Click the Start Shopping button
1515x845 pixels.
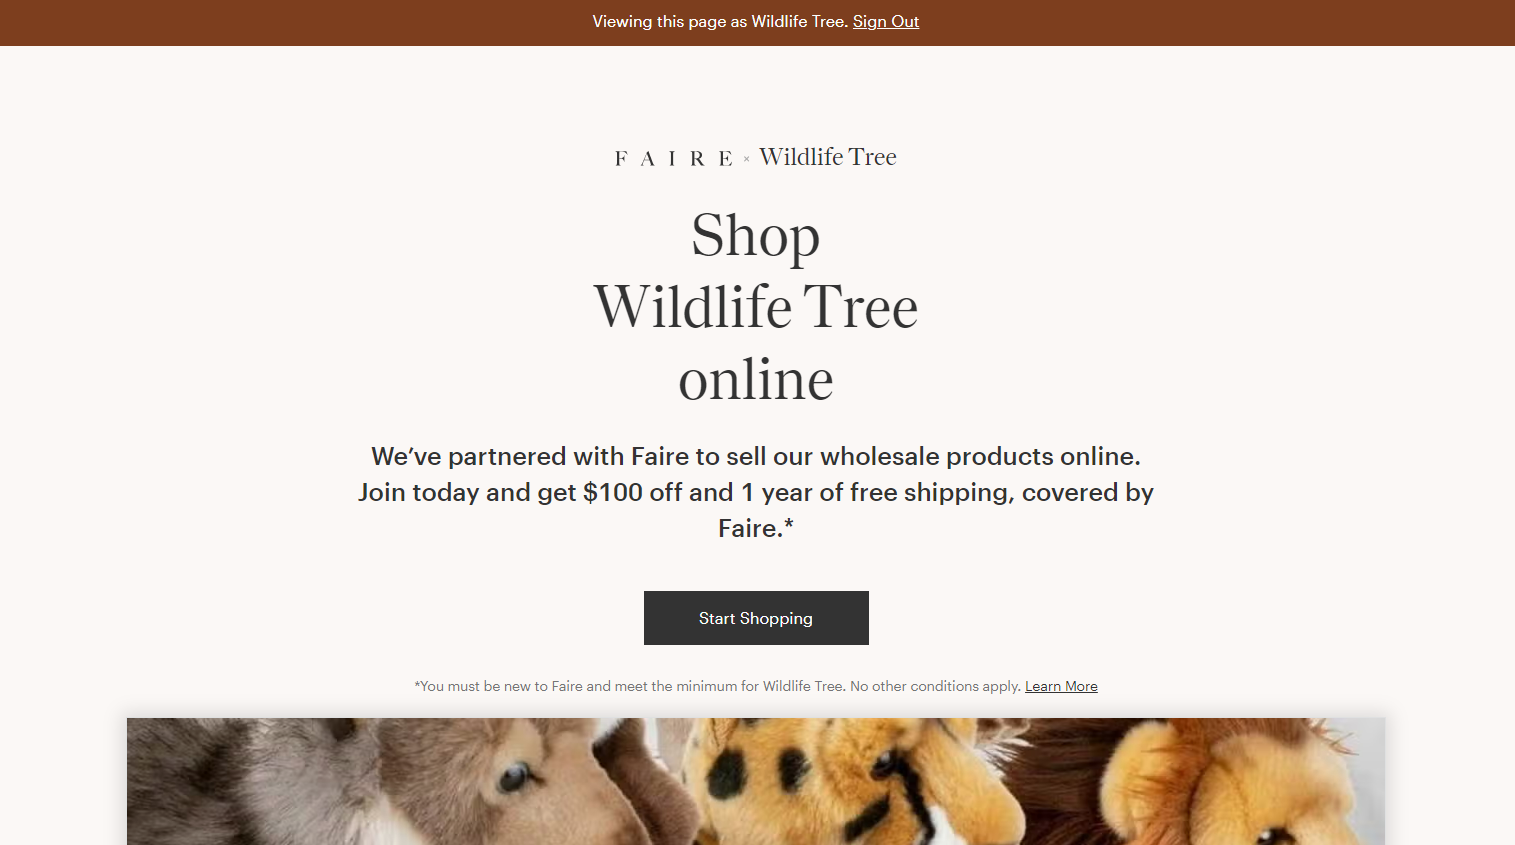tap(756, 618)
